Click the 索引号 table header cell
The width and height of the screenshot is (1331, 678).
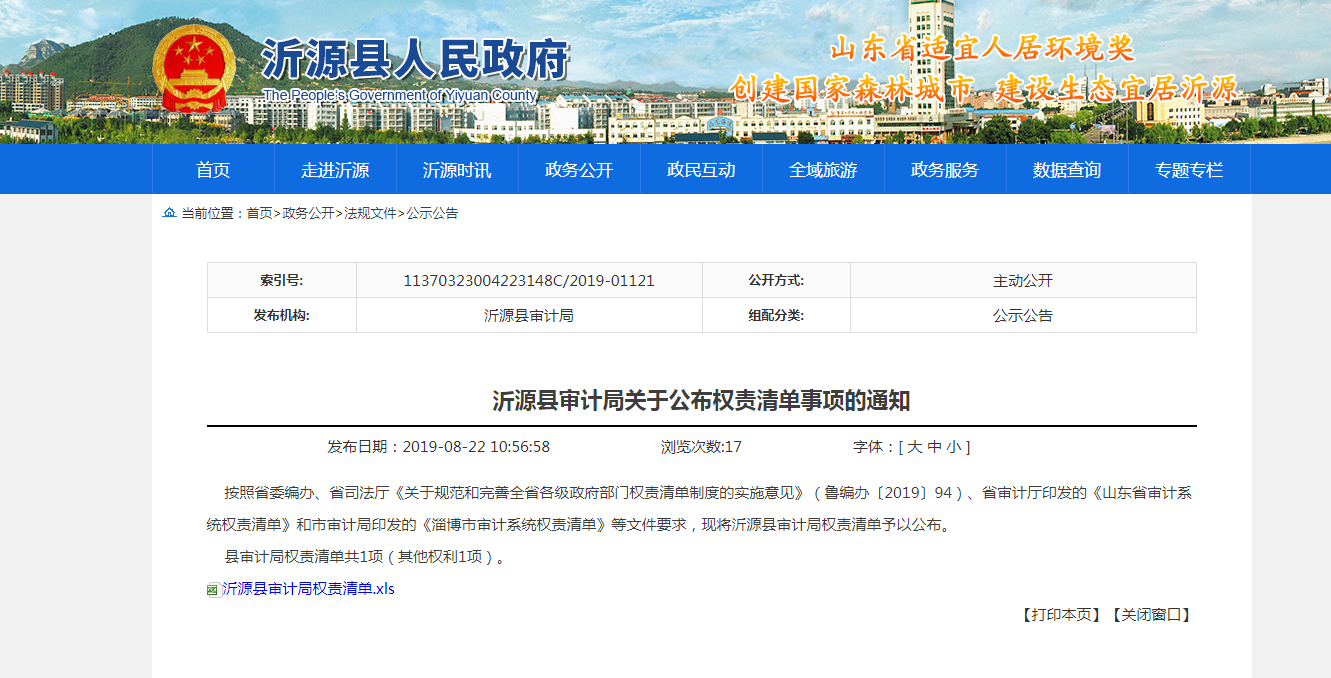tap(282, 281)
